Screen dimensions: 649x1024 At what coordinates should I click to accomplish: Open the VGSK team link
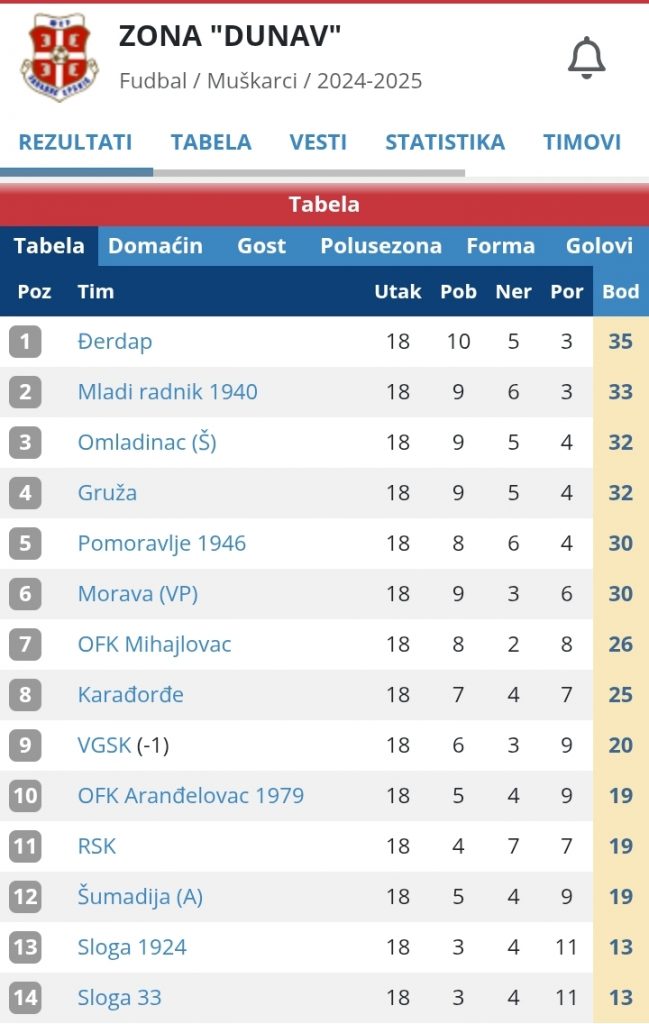pos(104,745)
